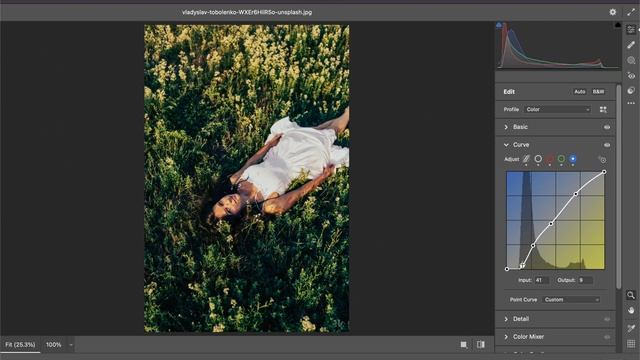Click the photo preview of woman
The image size is (640, 360).
tap(247, 178)
